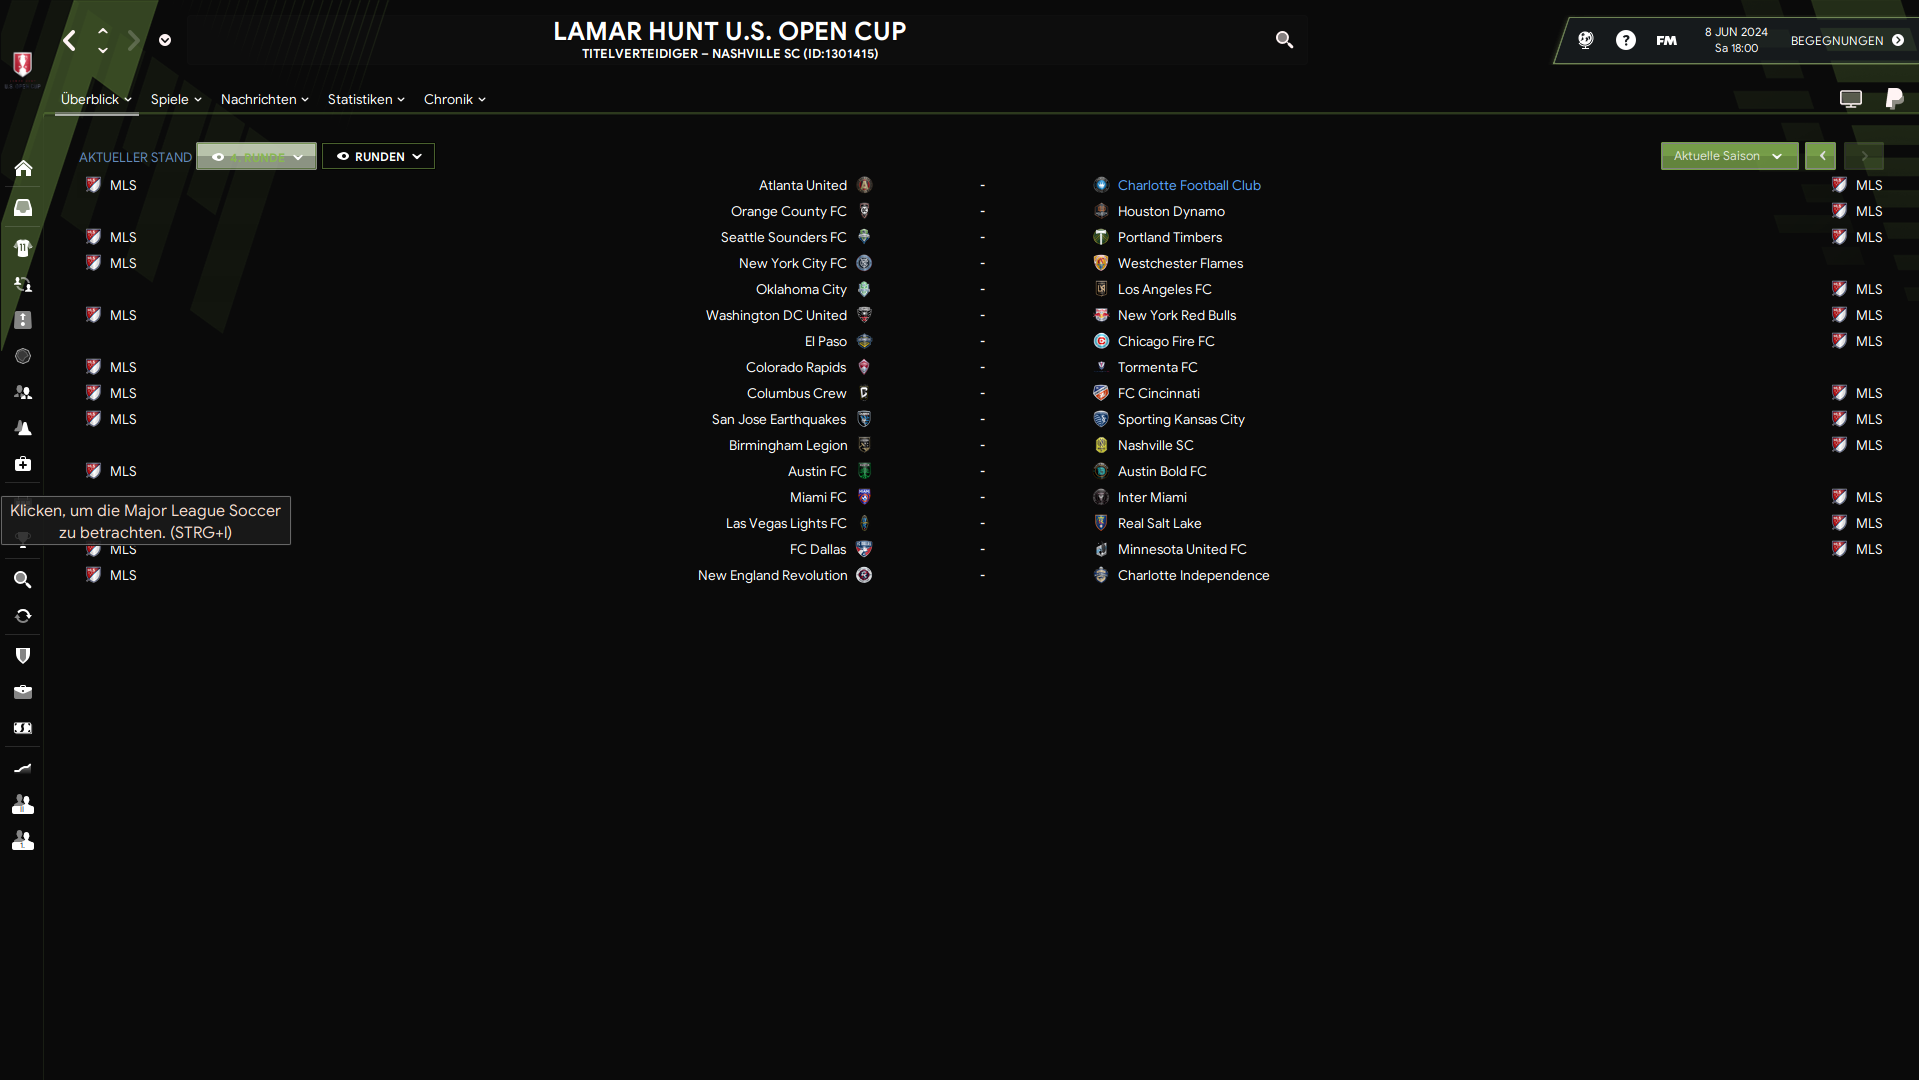Click the Begegnungen continue button
This screenshot has width=1919, height=1080.
(1846, 41)
